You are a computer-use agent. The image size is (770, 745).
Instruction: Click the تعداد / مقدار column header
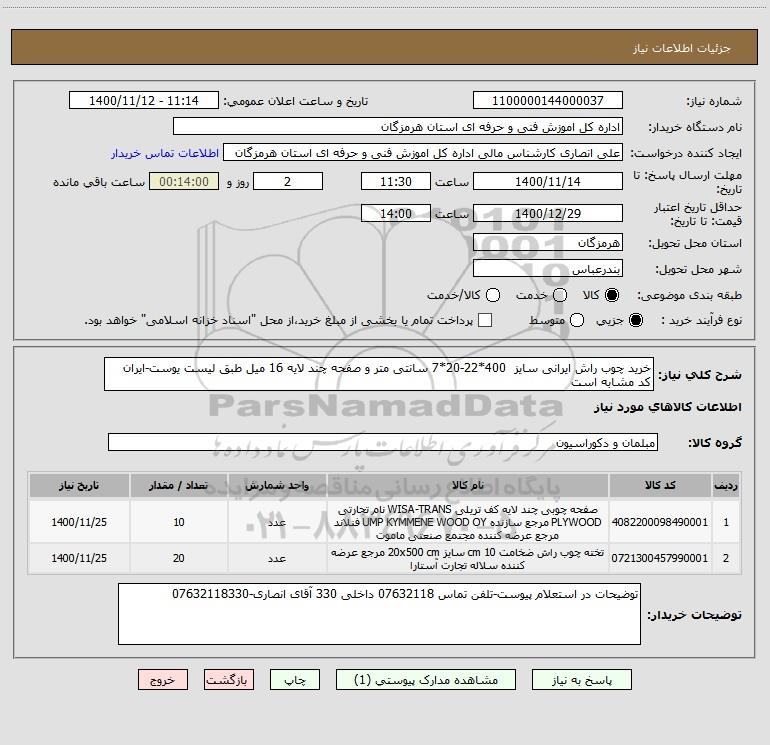coord(179,486)
